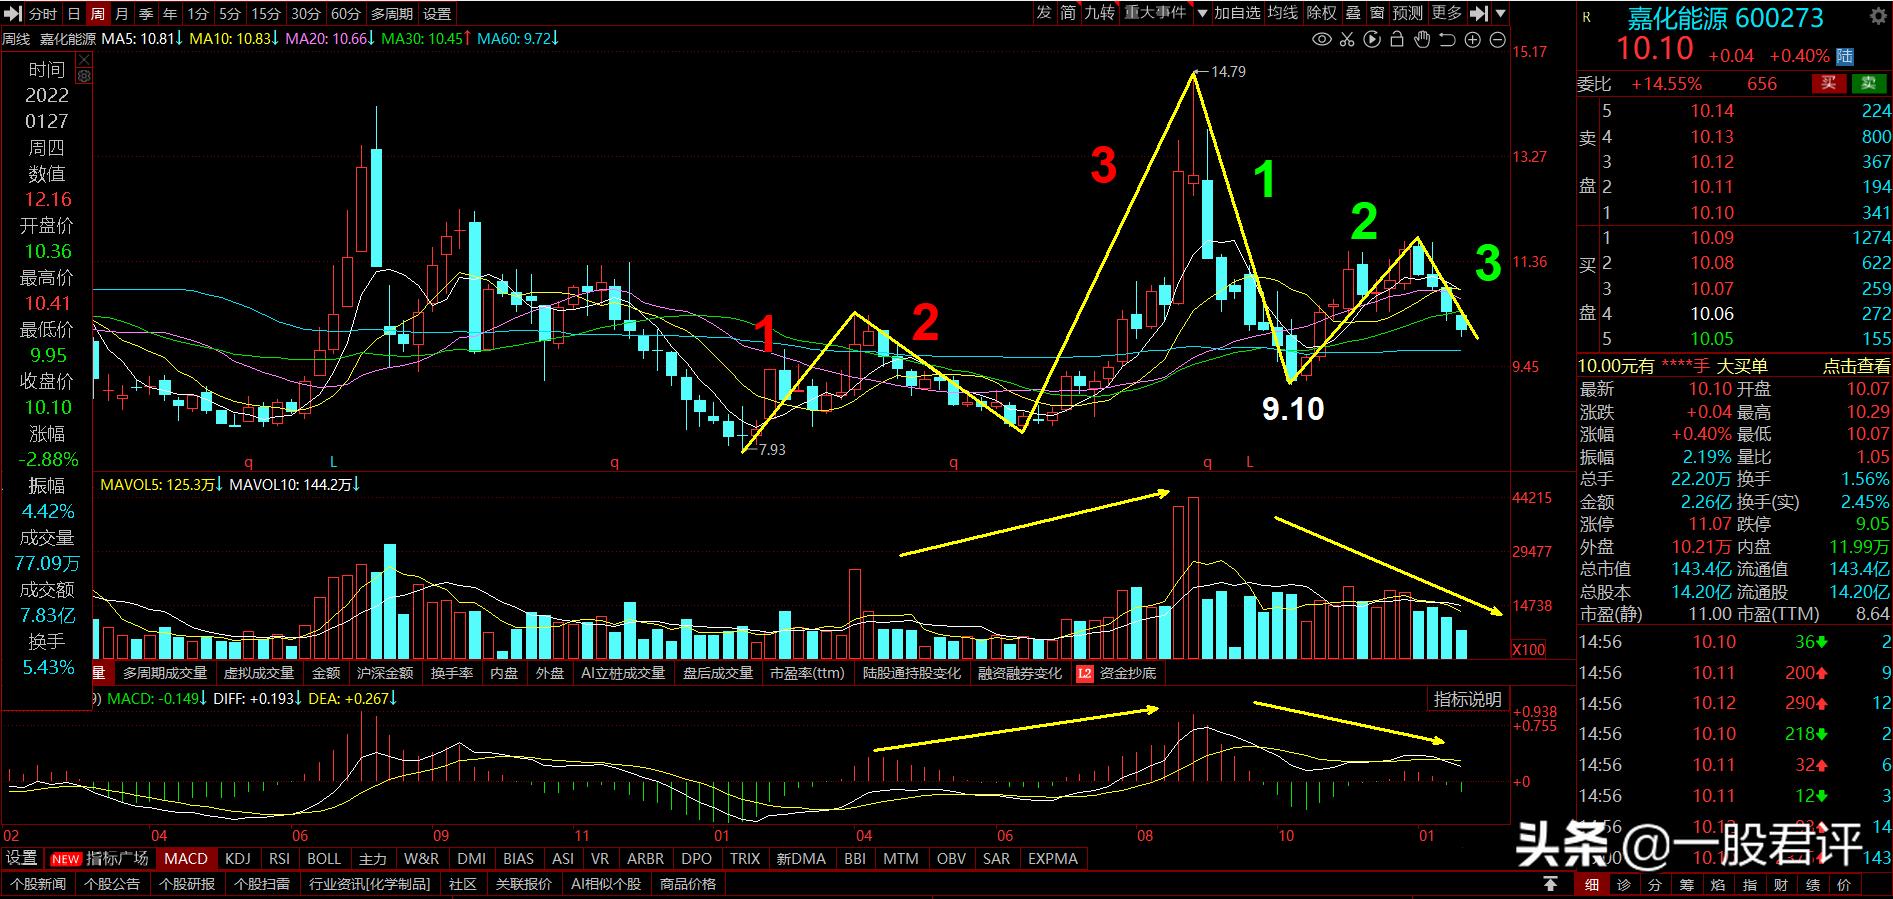
Task: Add stock via 加自选 button
Action: (x=1237, y=13)
